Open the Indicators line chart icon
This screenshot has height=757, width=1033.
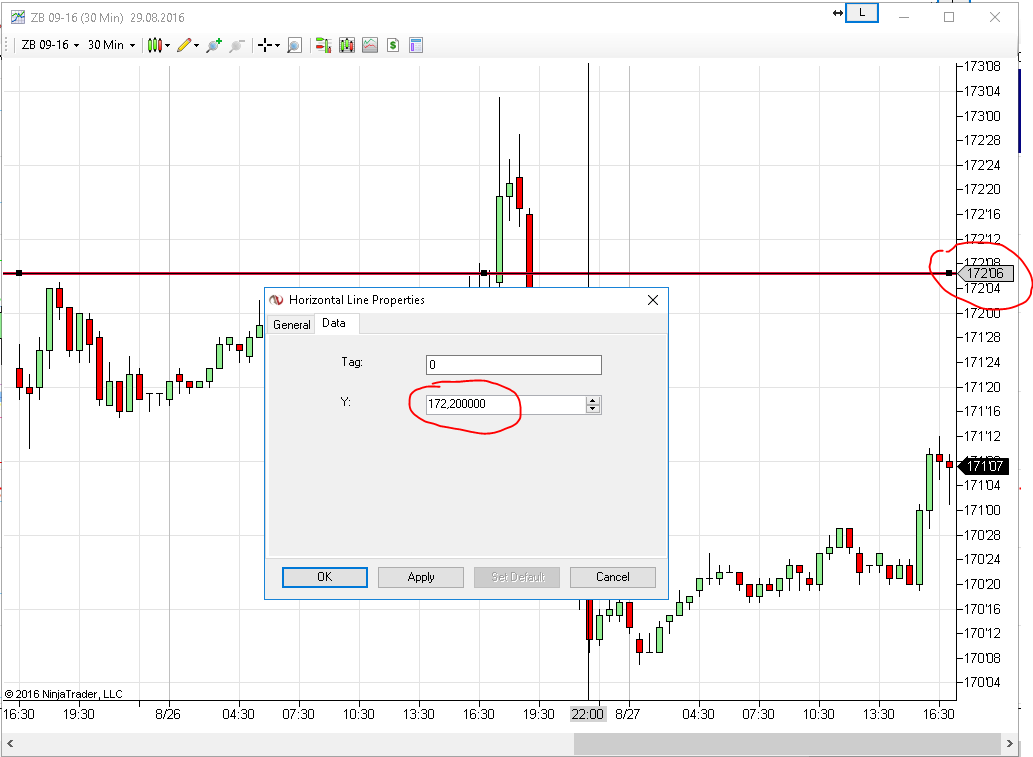[x=370, y=45]
